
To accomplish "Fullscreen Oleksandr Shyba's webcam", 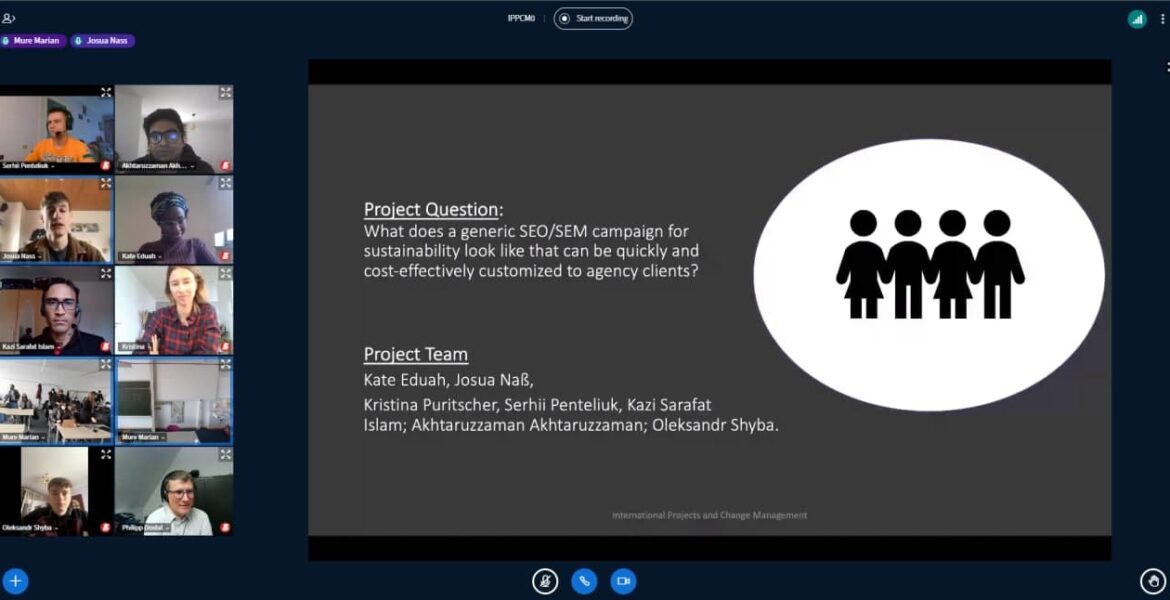I will coord(106,454).
